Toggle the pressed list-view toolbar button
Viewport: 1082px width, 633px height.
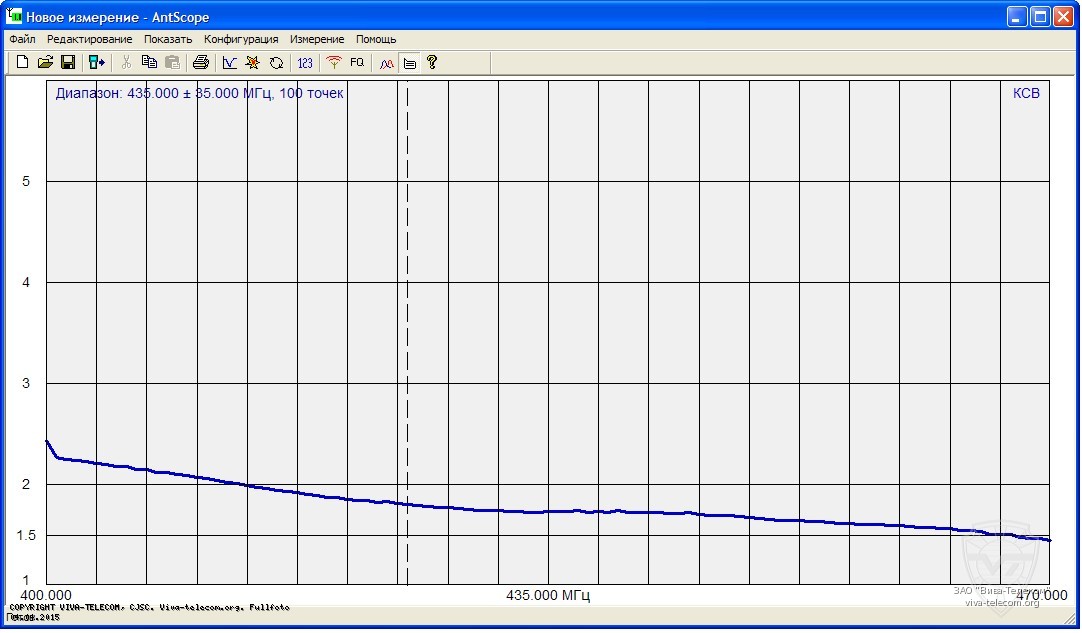(x=410, y=63)
